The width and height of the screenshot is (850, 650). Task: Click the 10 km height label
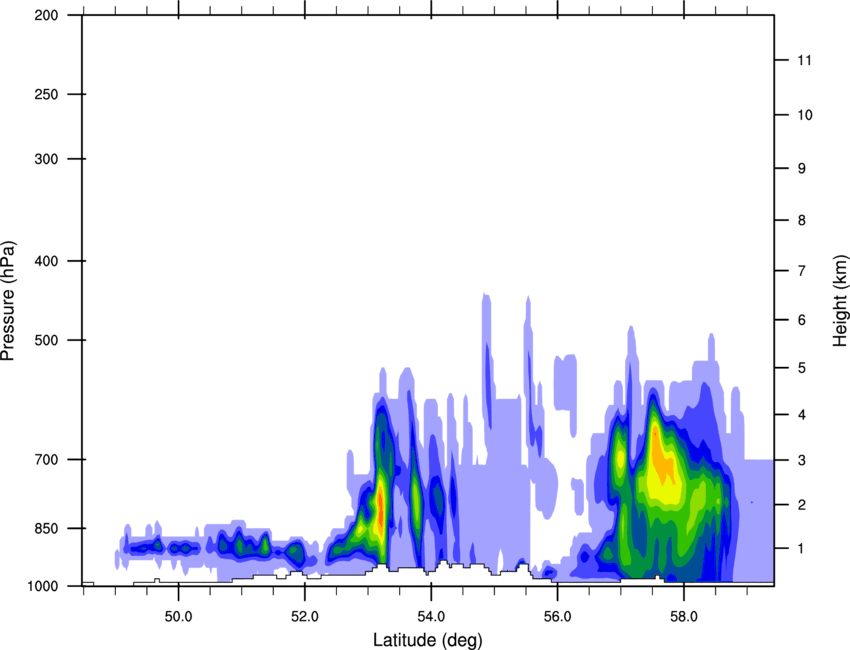coord(805,115)
